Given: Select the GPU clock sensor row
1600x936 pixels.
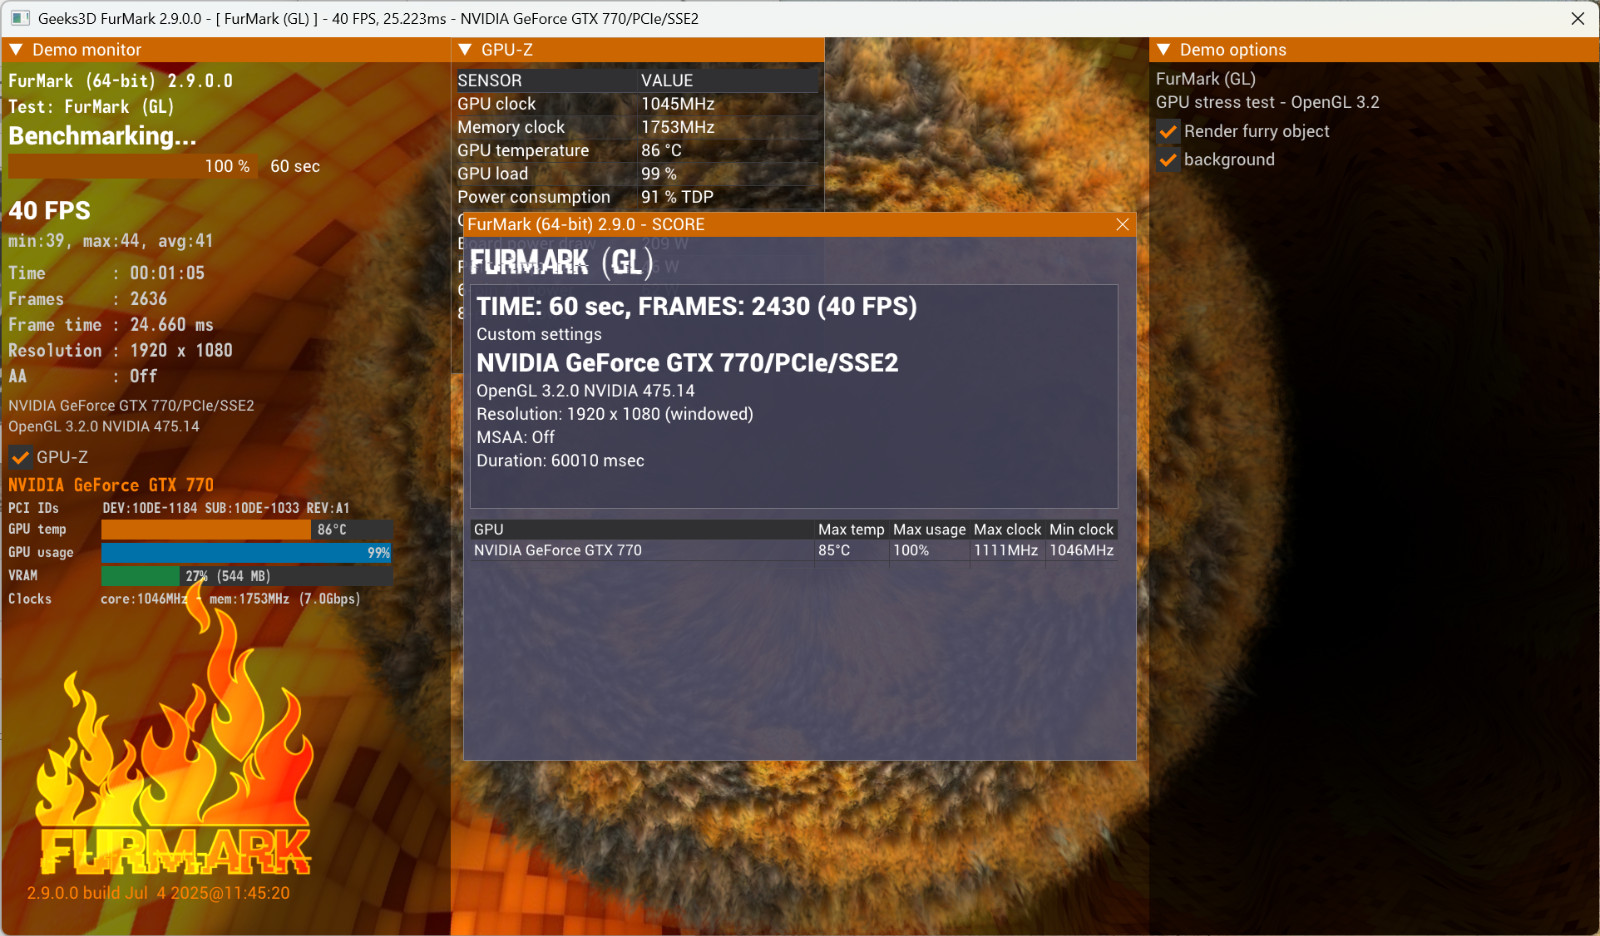Looking at the screenshot, I should [638, 104].
